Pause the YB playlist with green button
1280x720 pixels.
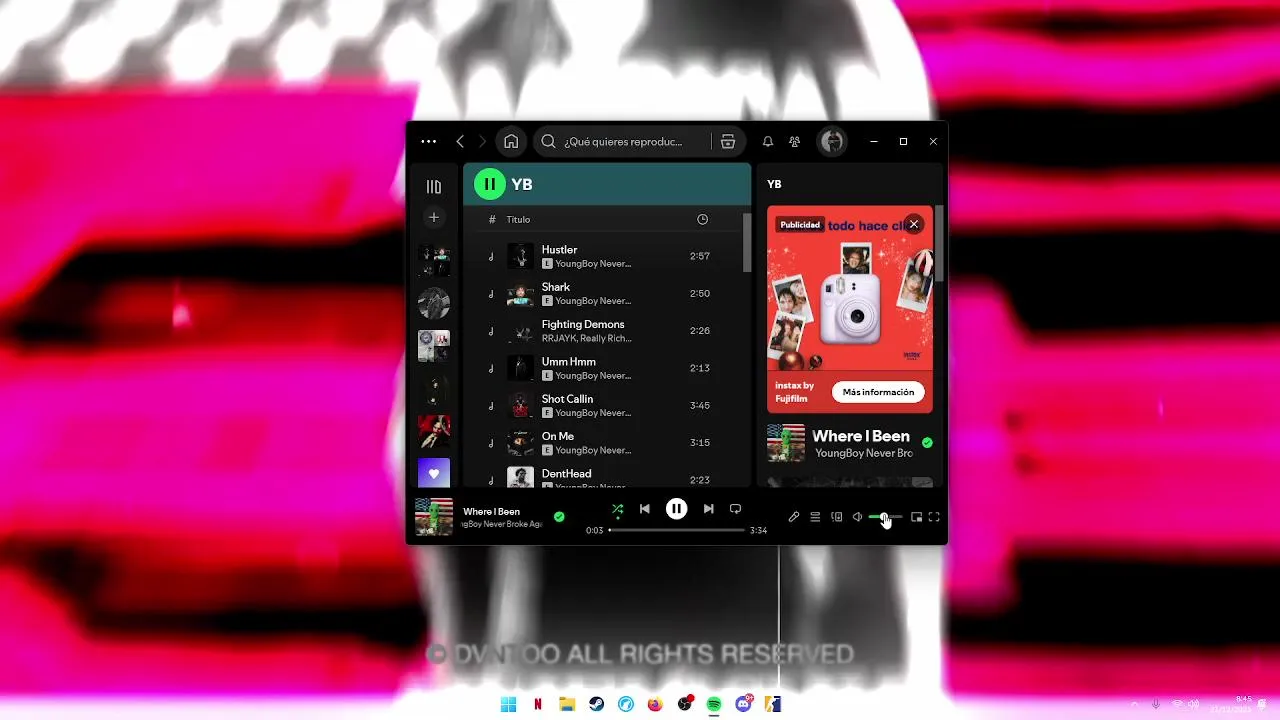pos(490,184)
